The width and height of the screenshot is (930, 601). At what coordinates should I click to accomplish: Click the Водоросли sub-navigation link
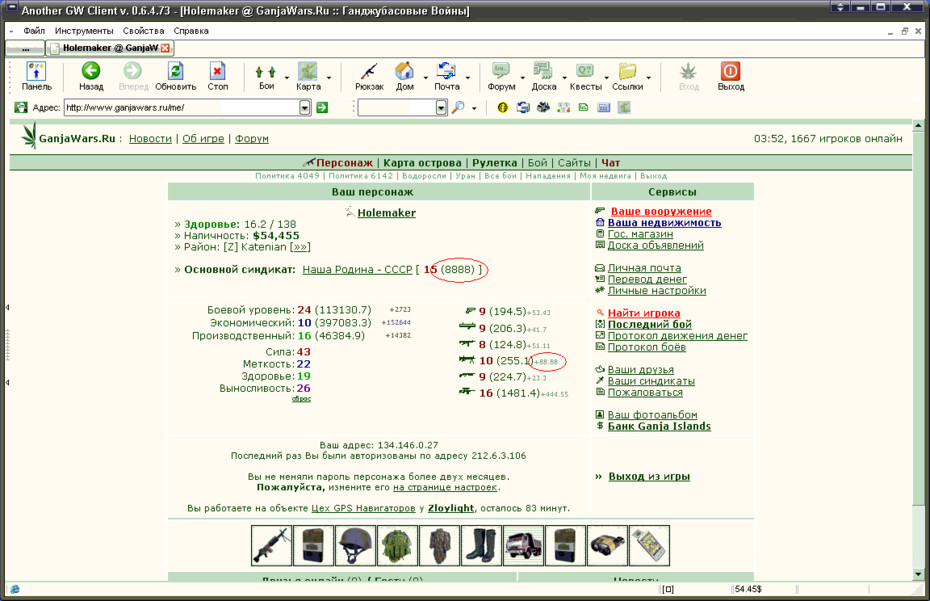[x=425, y=176]
